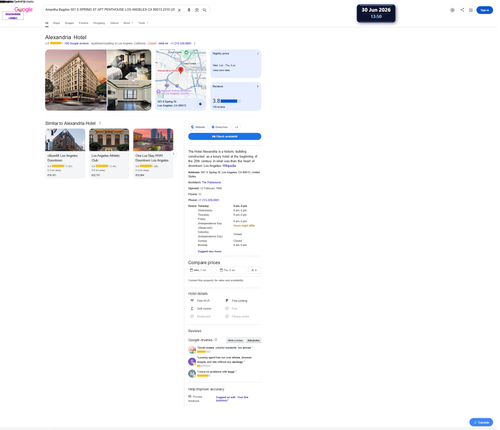Click the Suggest an edit link
The image size is (500, 430).
point(226,397)
